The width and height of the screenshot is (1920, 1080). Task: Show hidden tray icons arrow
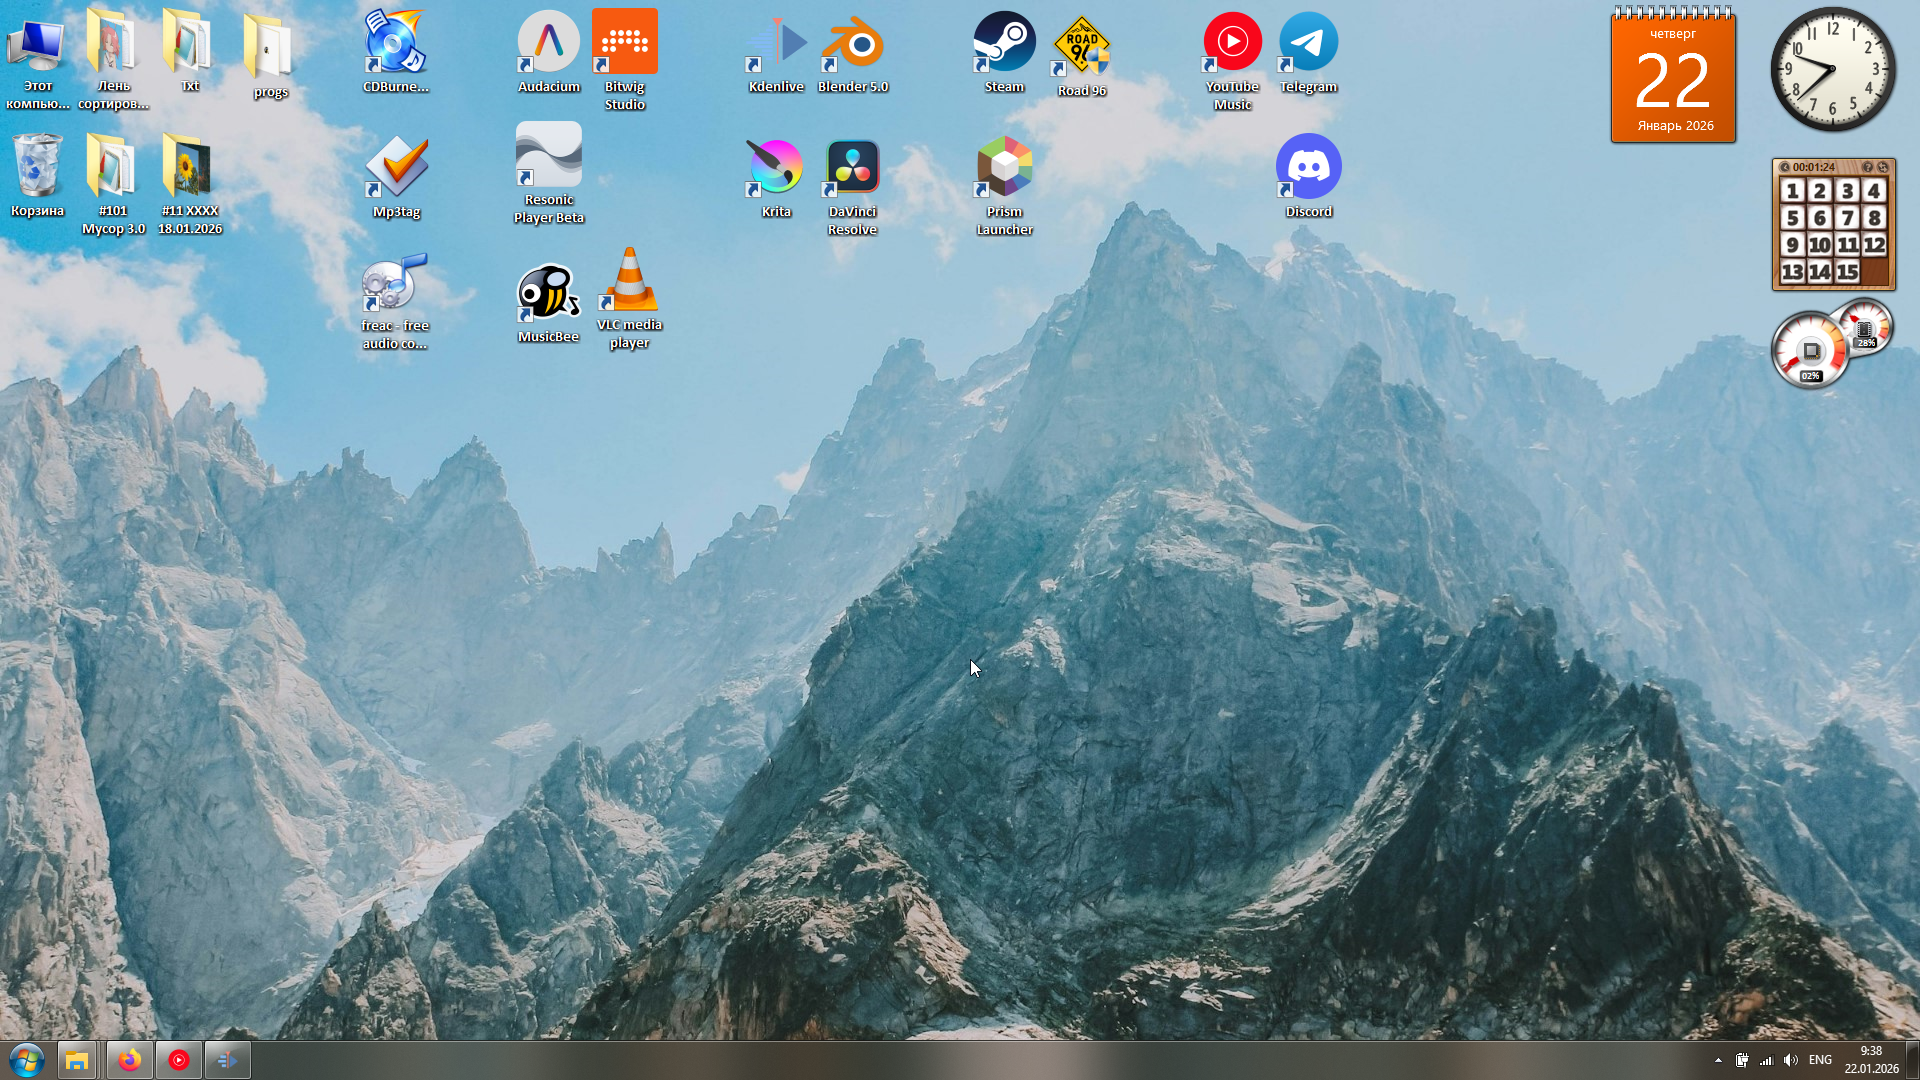click(1718, 1060)
